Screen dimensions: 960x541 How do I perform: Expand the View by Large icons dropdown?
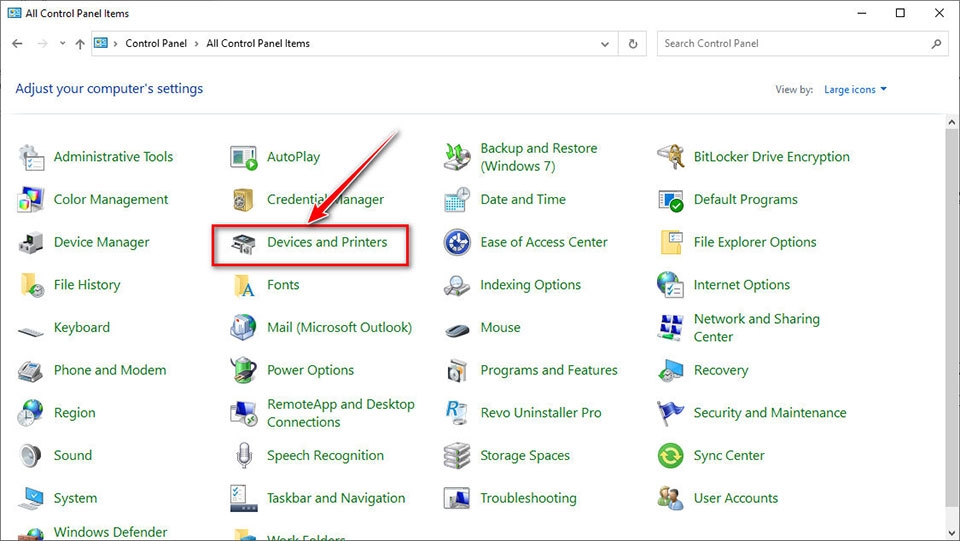[x=855, y=90]
